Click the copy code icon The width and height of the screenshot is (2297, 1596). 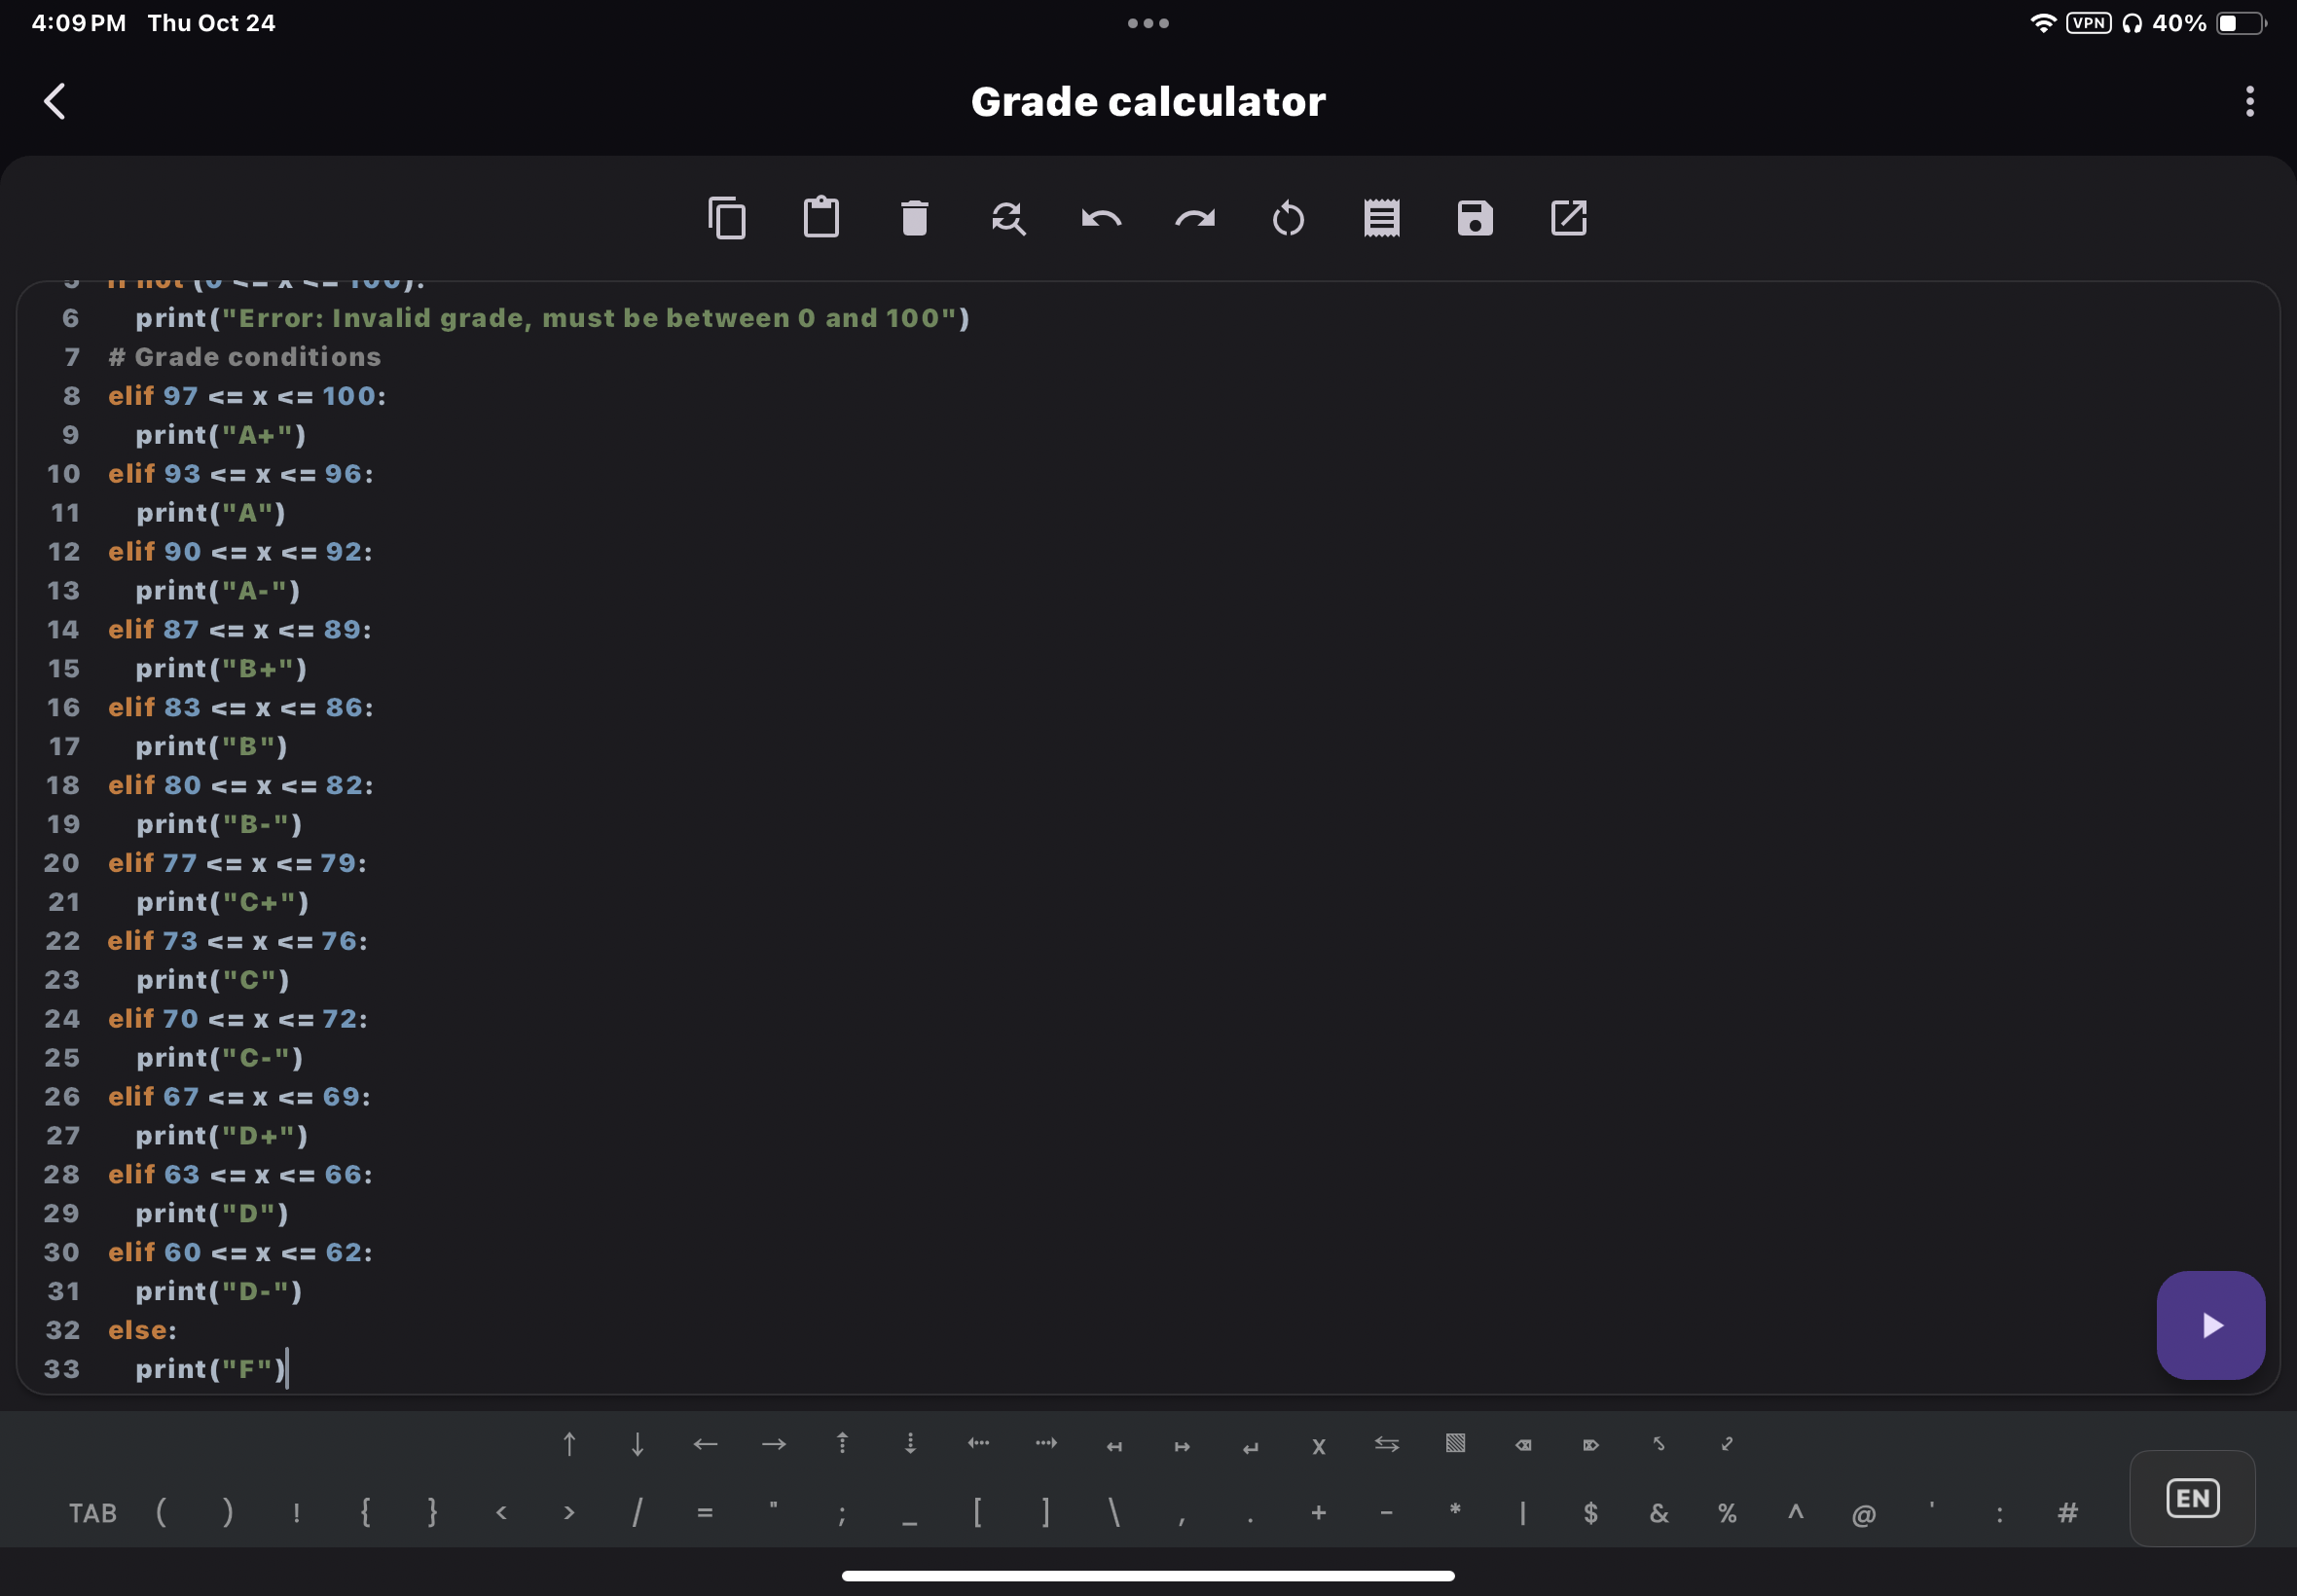point(727,218)
